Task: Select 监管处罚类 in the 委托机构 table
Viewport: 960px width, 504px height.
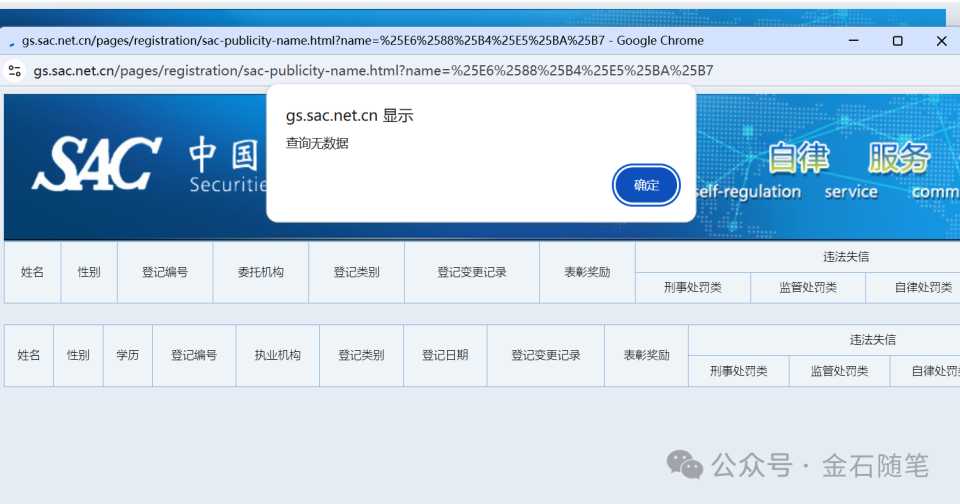Action: [x=808, y=288]
